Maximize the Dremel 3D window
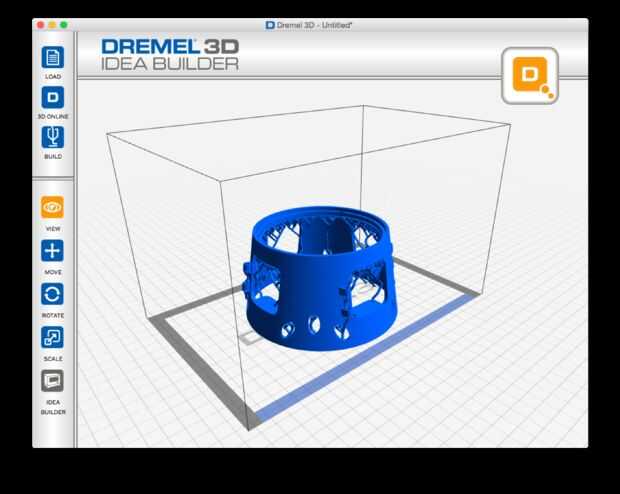The height and width of the screenshot is (494, 620). tap(63, 25)
